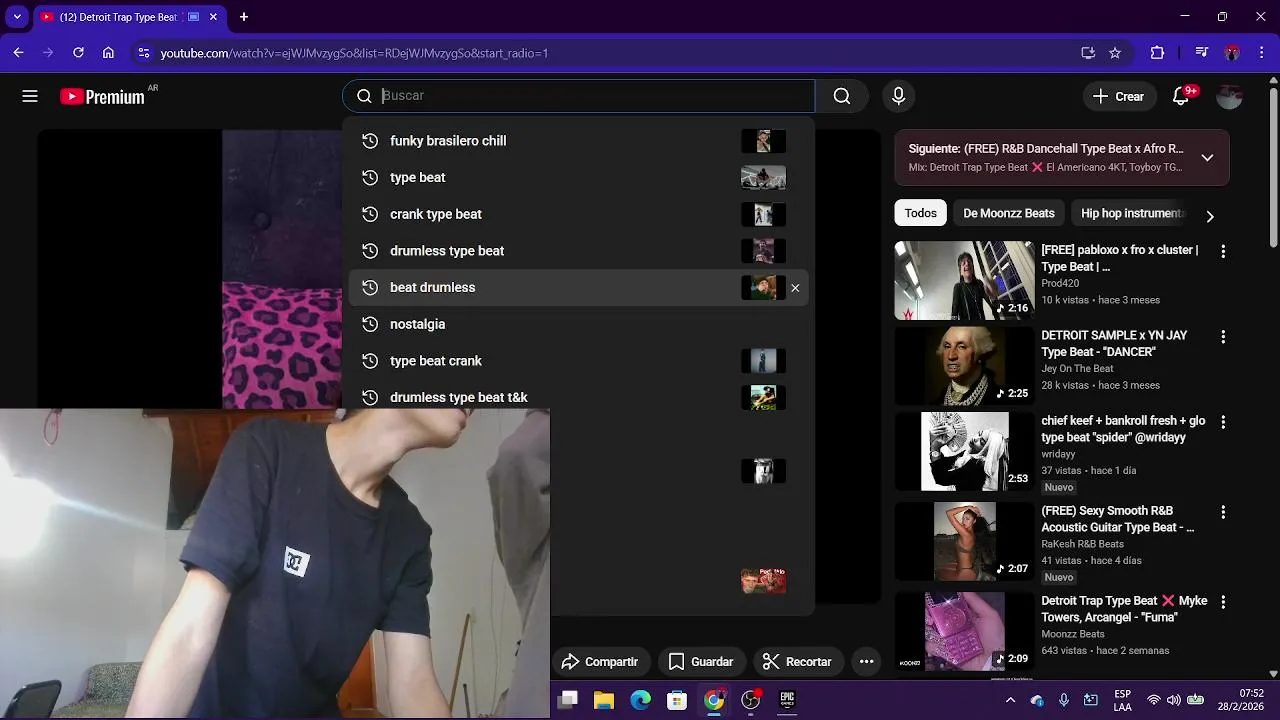Open the DETROIT SAMPLE x YN JAY title

coord(1114,344)
